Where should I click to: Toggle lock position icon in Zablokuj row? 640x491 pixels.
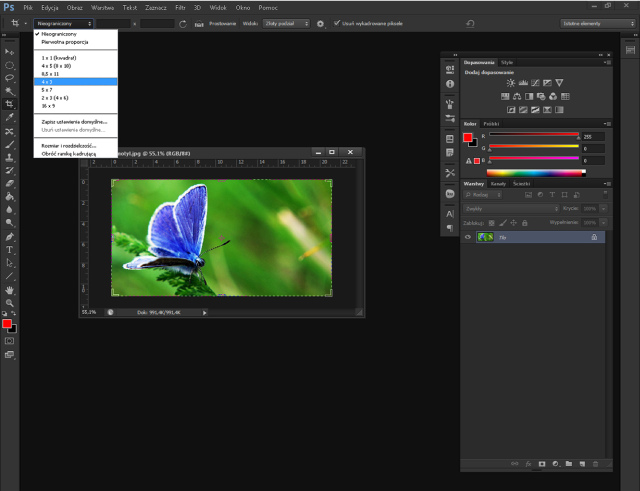tap(513, 223)
